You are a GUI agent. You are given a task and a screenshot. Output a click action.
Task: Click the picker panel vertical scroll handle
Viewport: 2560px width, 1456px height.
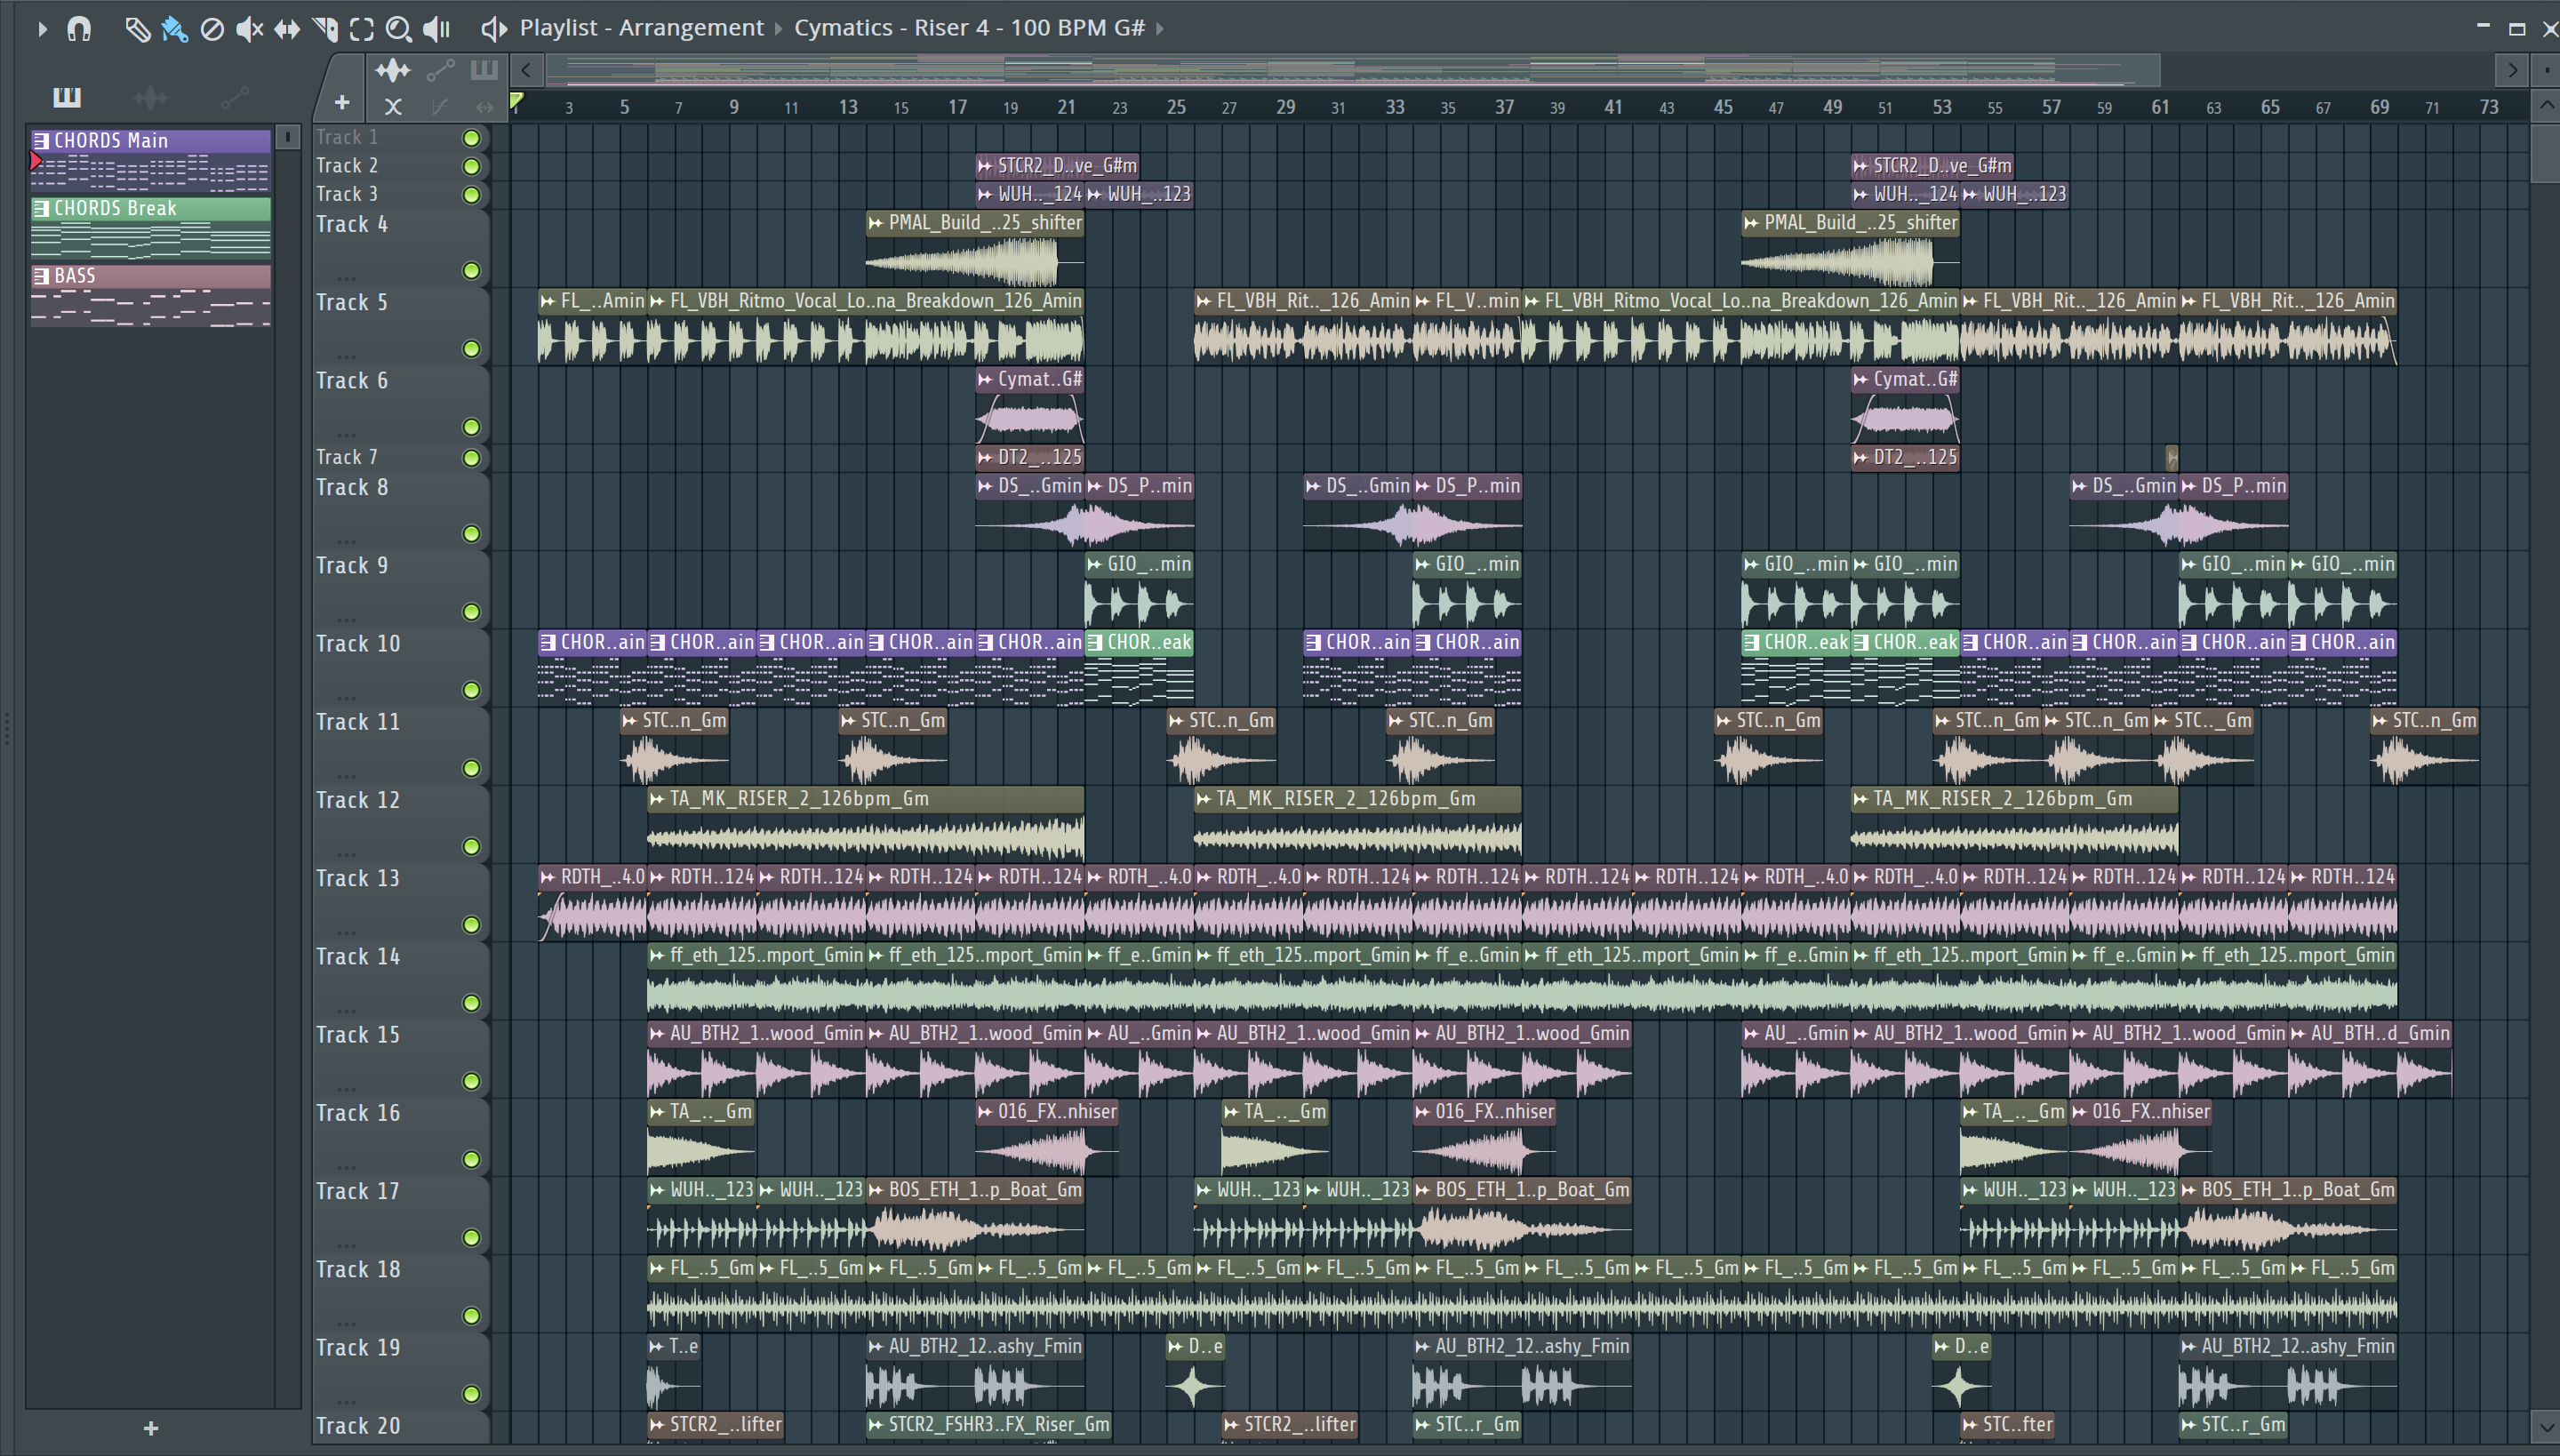287,137
